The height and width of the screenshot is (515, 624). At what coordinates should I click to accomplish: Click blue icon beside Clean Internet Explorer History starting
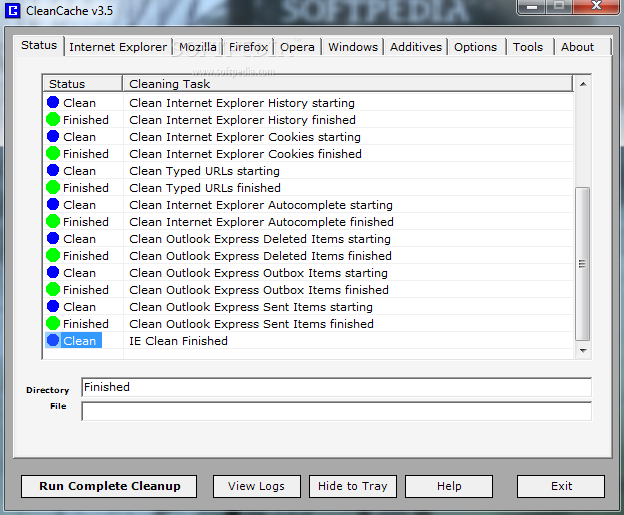click(53, 102)
